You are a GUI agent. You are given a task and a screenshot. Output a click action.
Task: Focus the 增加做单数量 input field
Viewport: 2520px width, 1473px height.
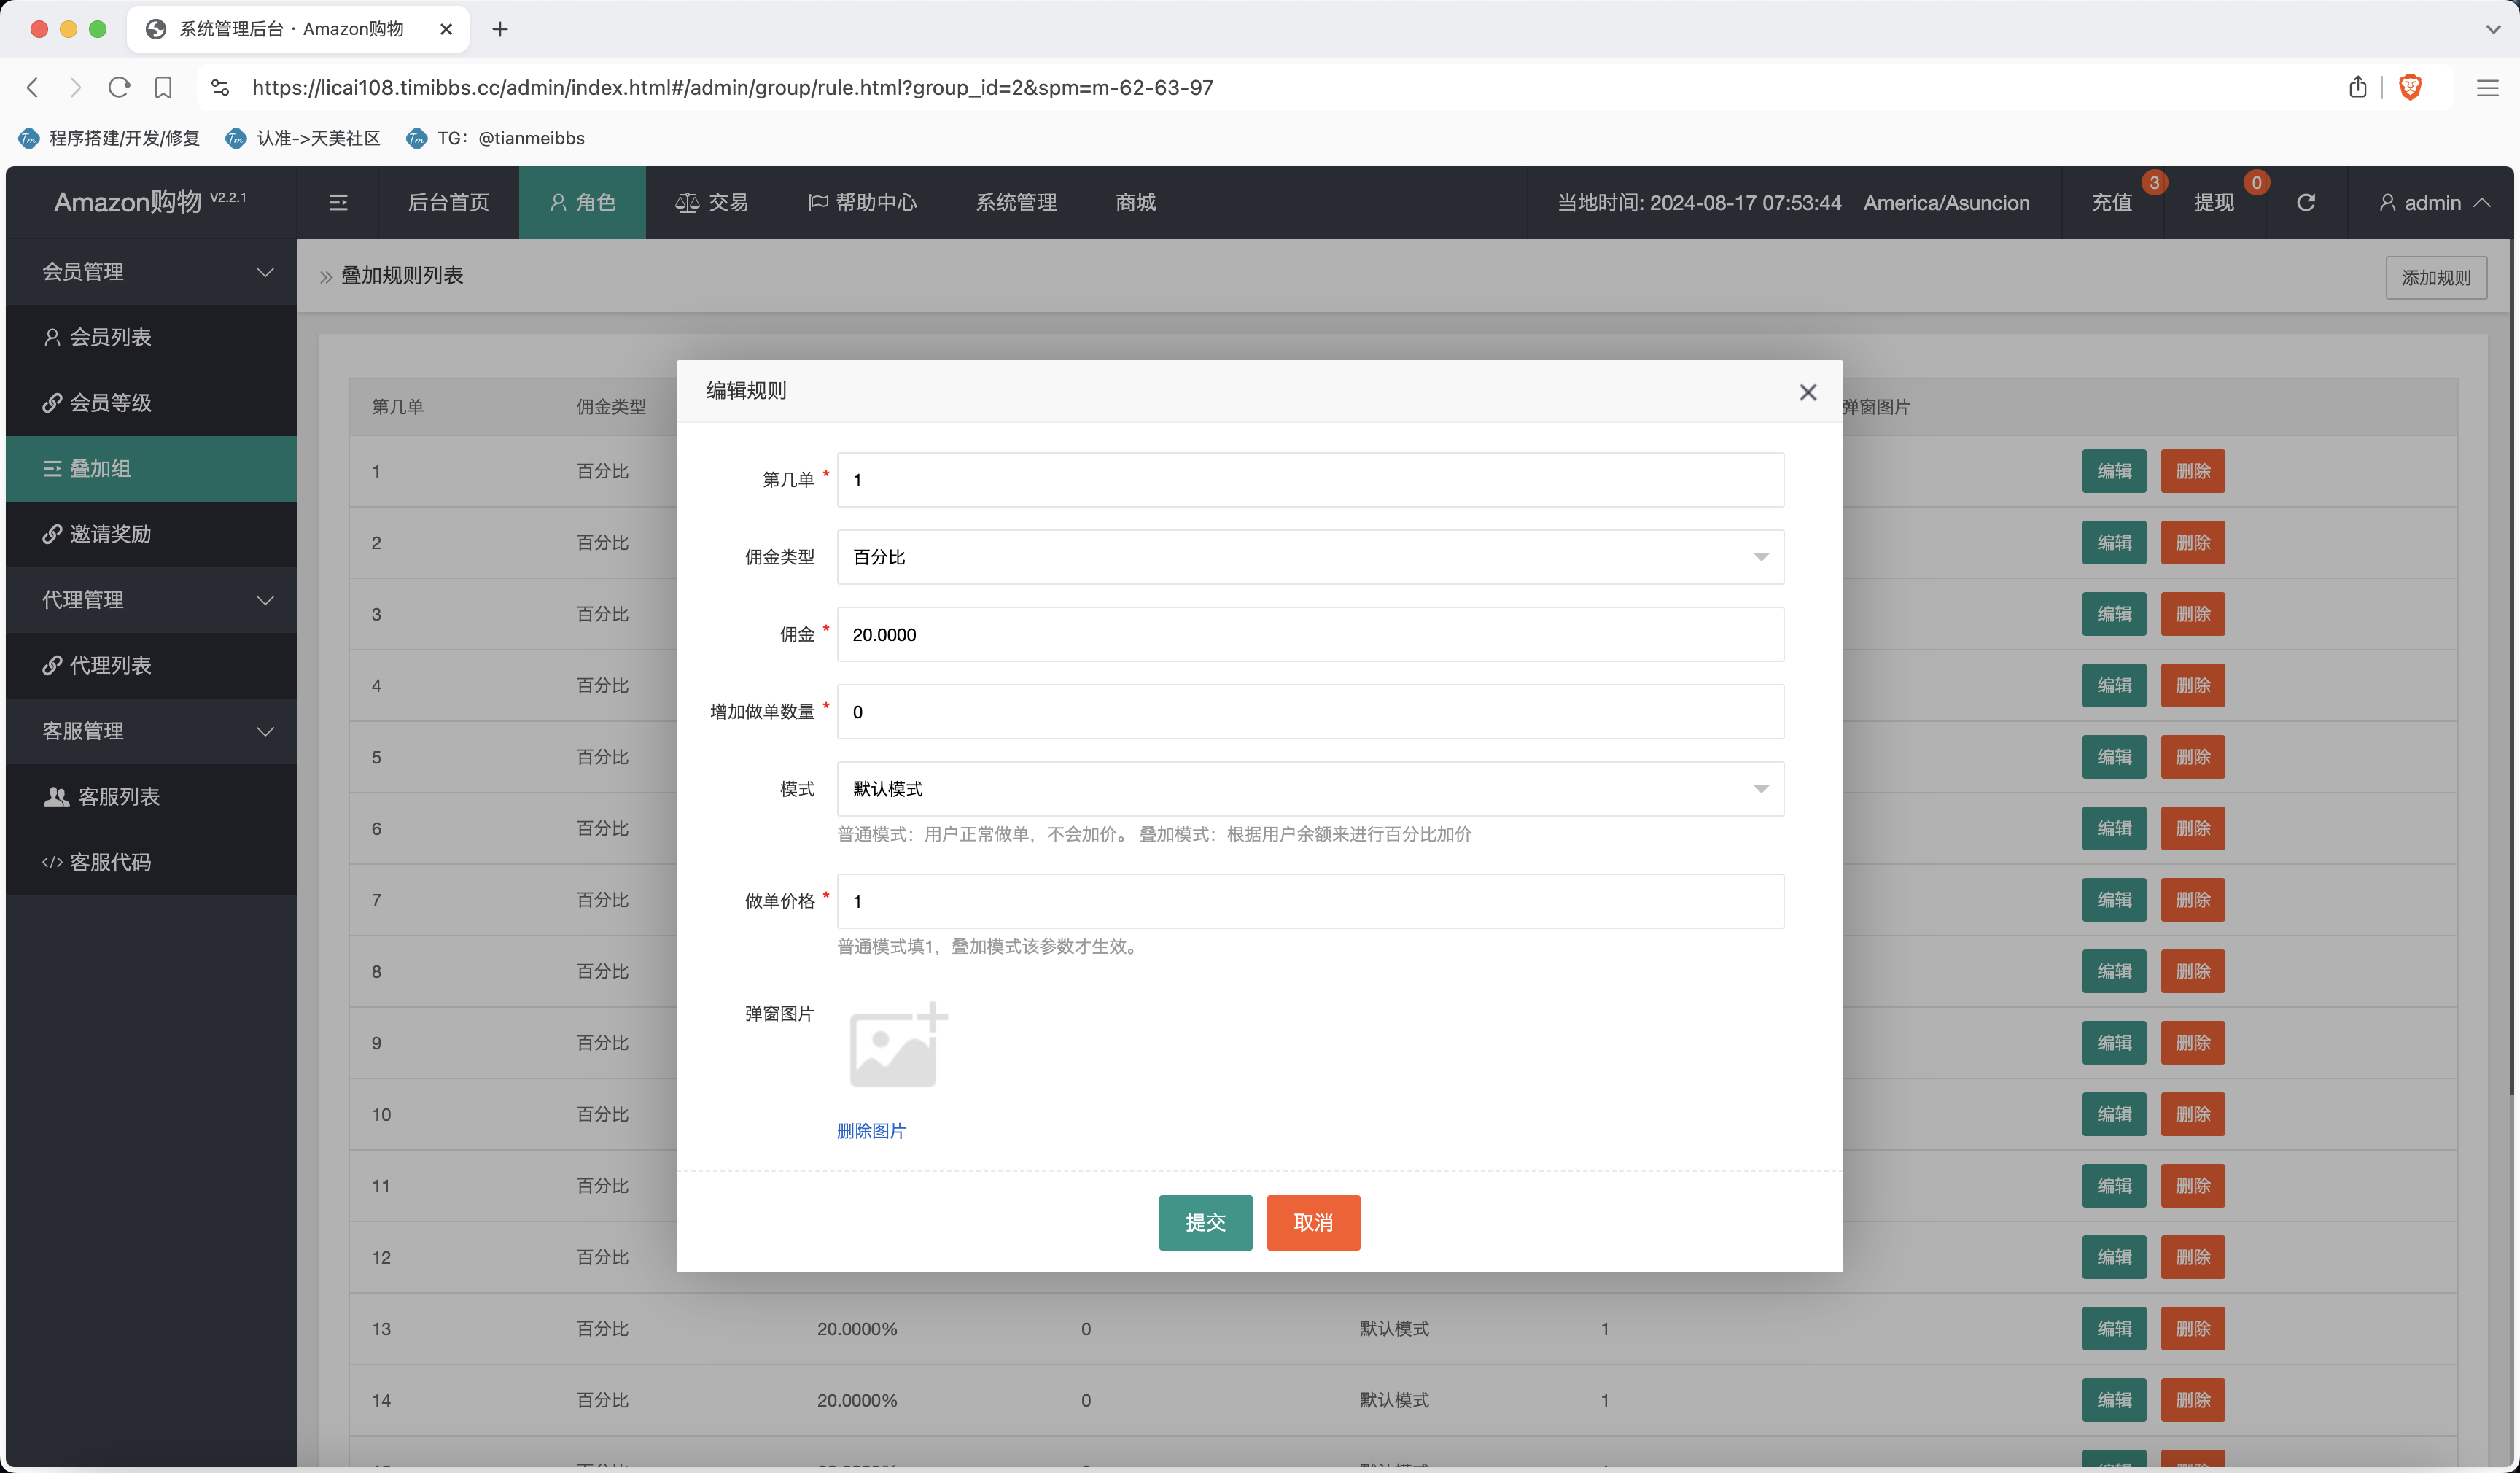1310,712
